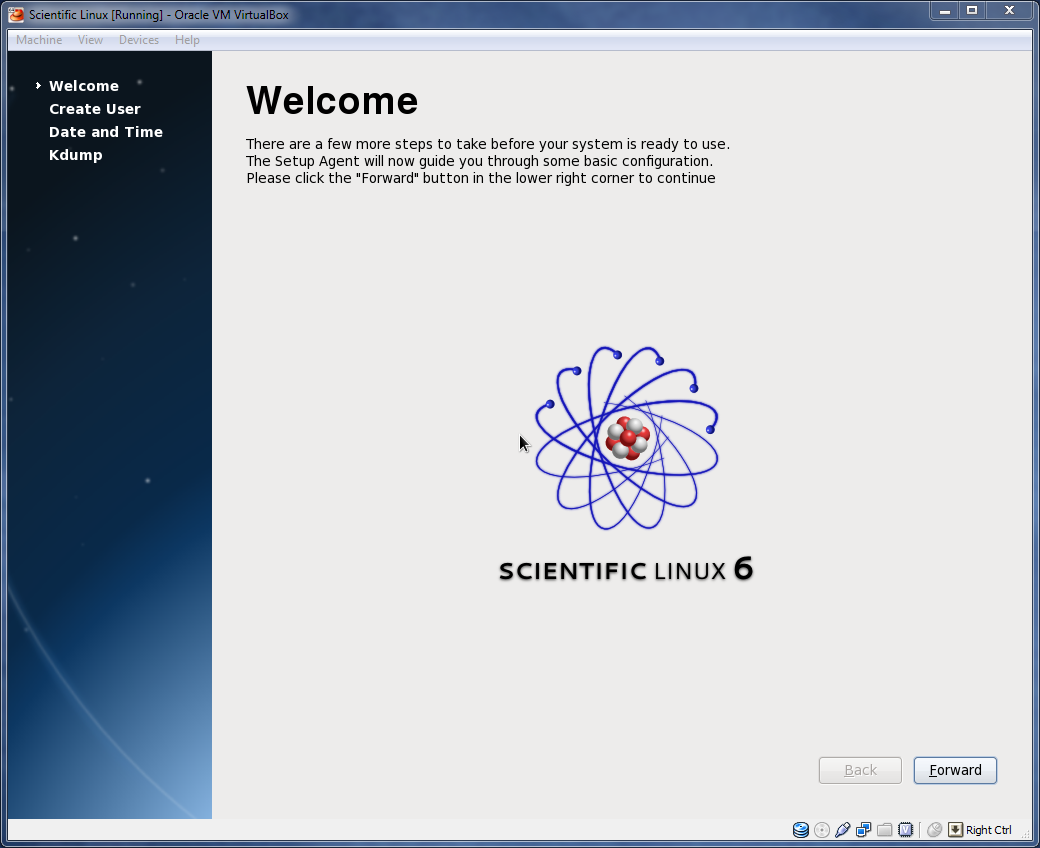Click the large Welcome heading
This screenshot has height=848, width=1040.
point(332,101)
